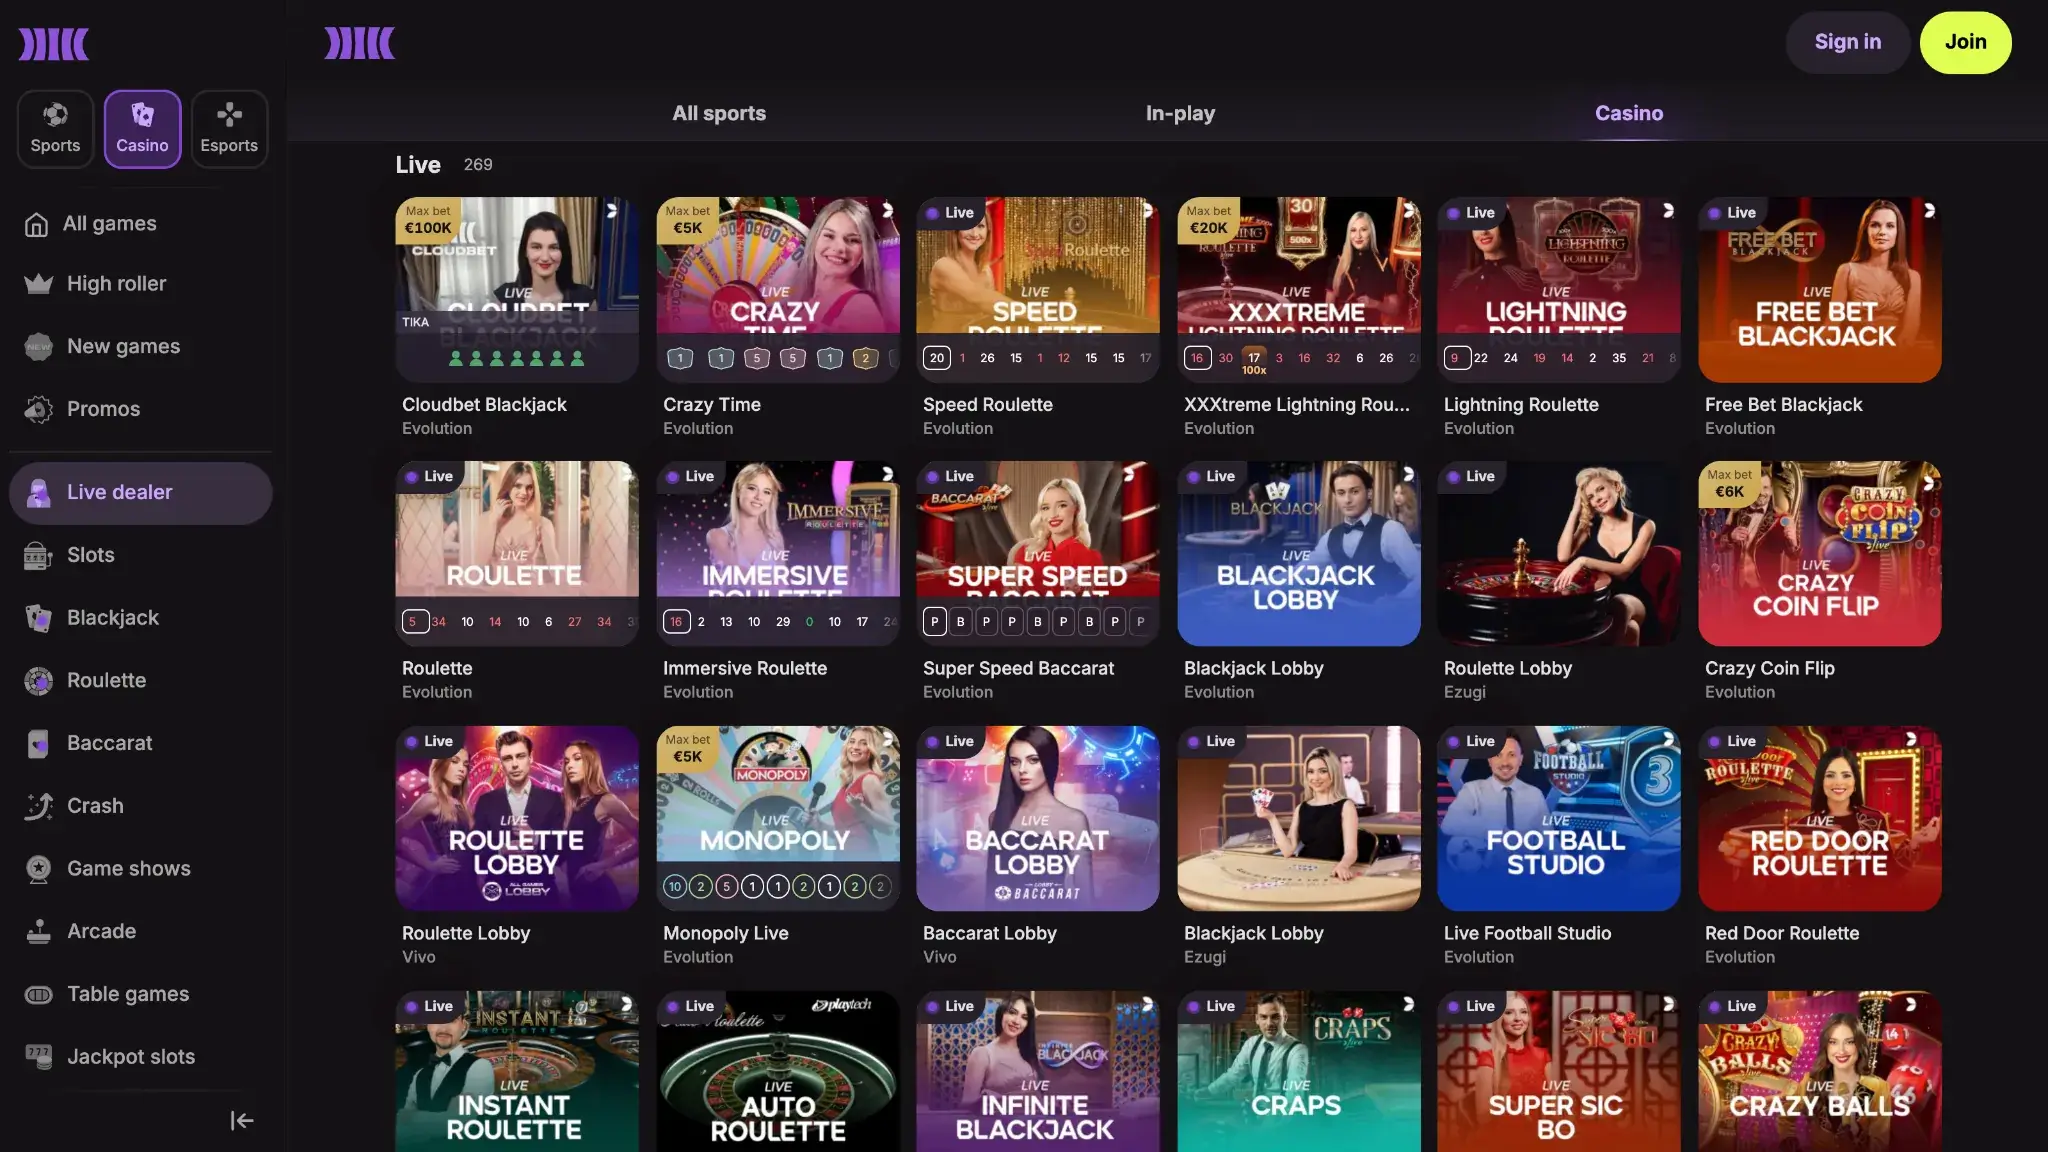Image resolution: width=2048 pixels, height=1152 pixels.
Task: Expand the Speed Roulette card chevron
Action: [x=1148, y=212]
